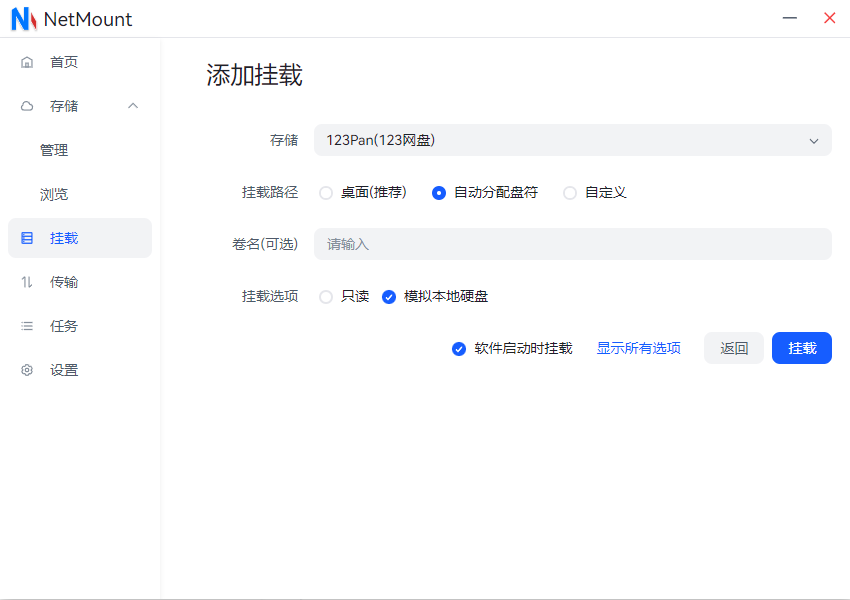Minimize the NetMount window
This screenshot has width=850, height=600.
click(x=790, y=18)
